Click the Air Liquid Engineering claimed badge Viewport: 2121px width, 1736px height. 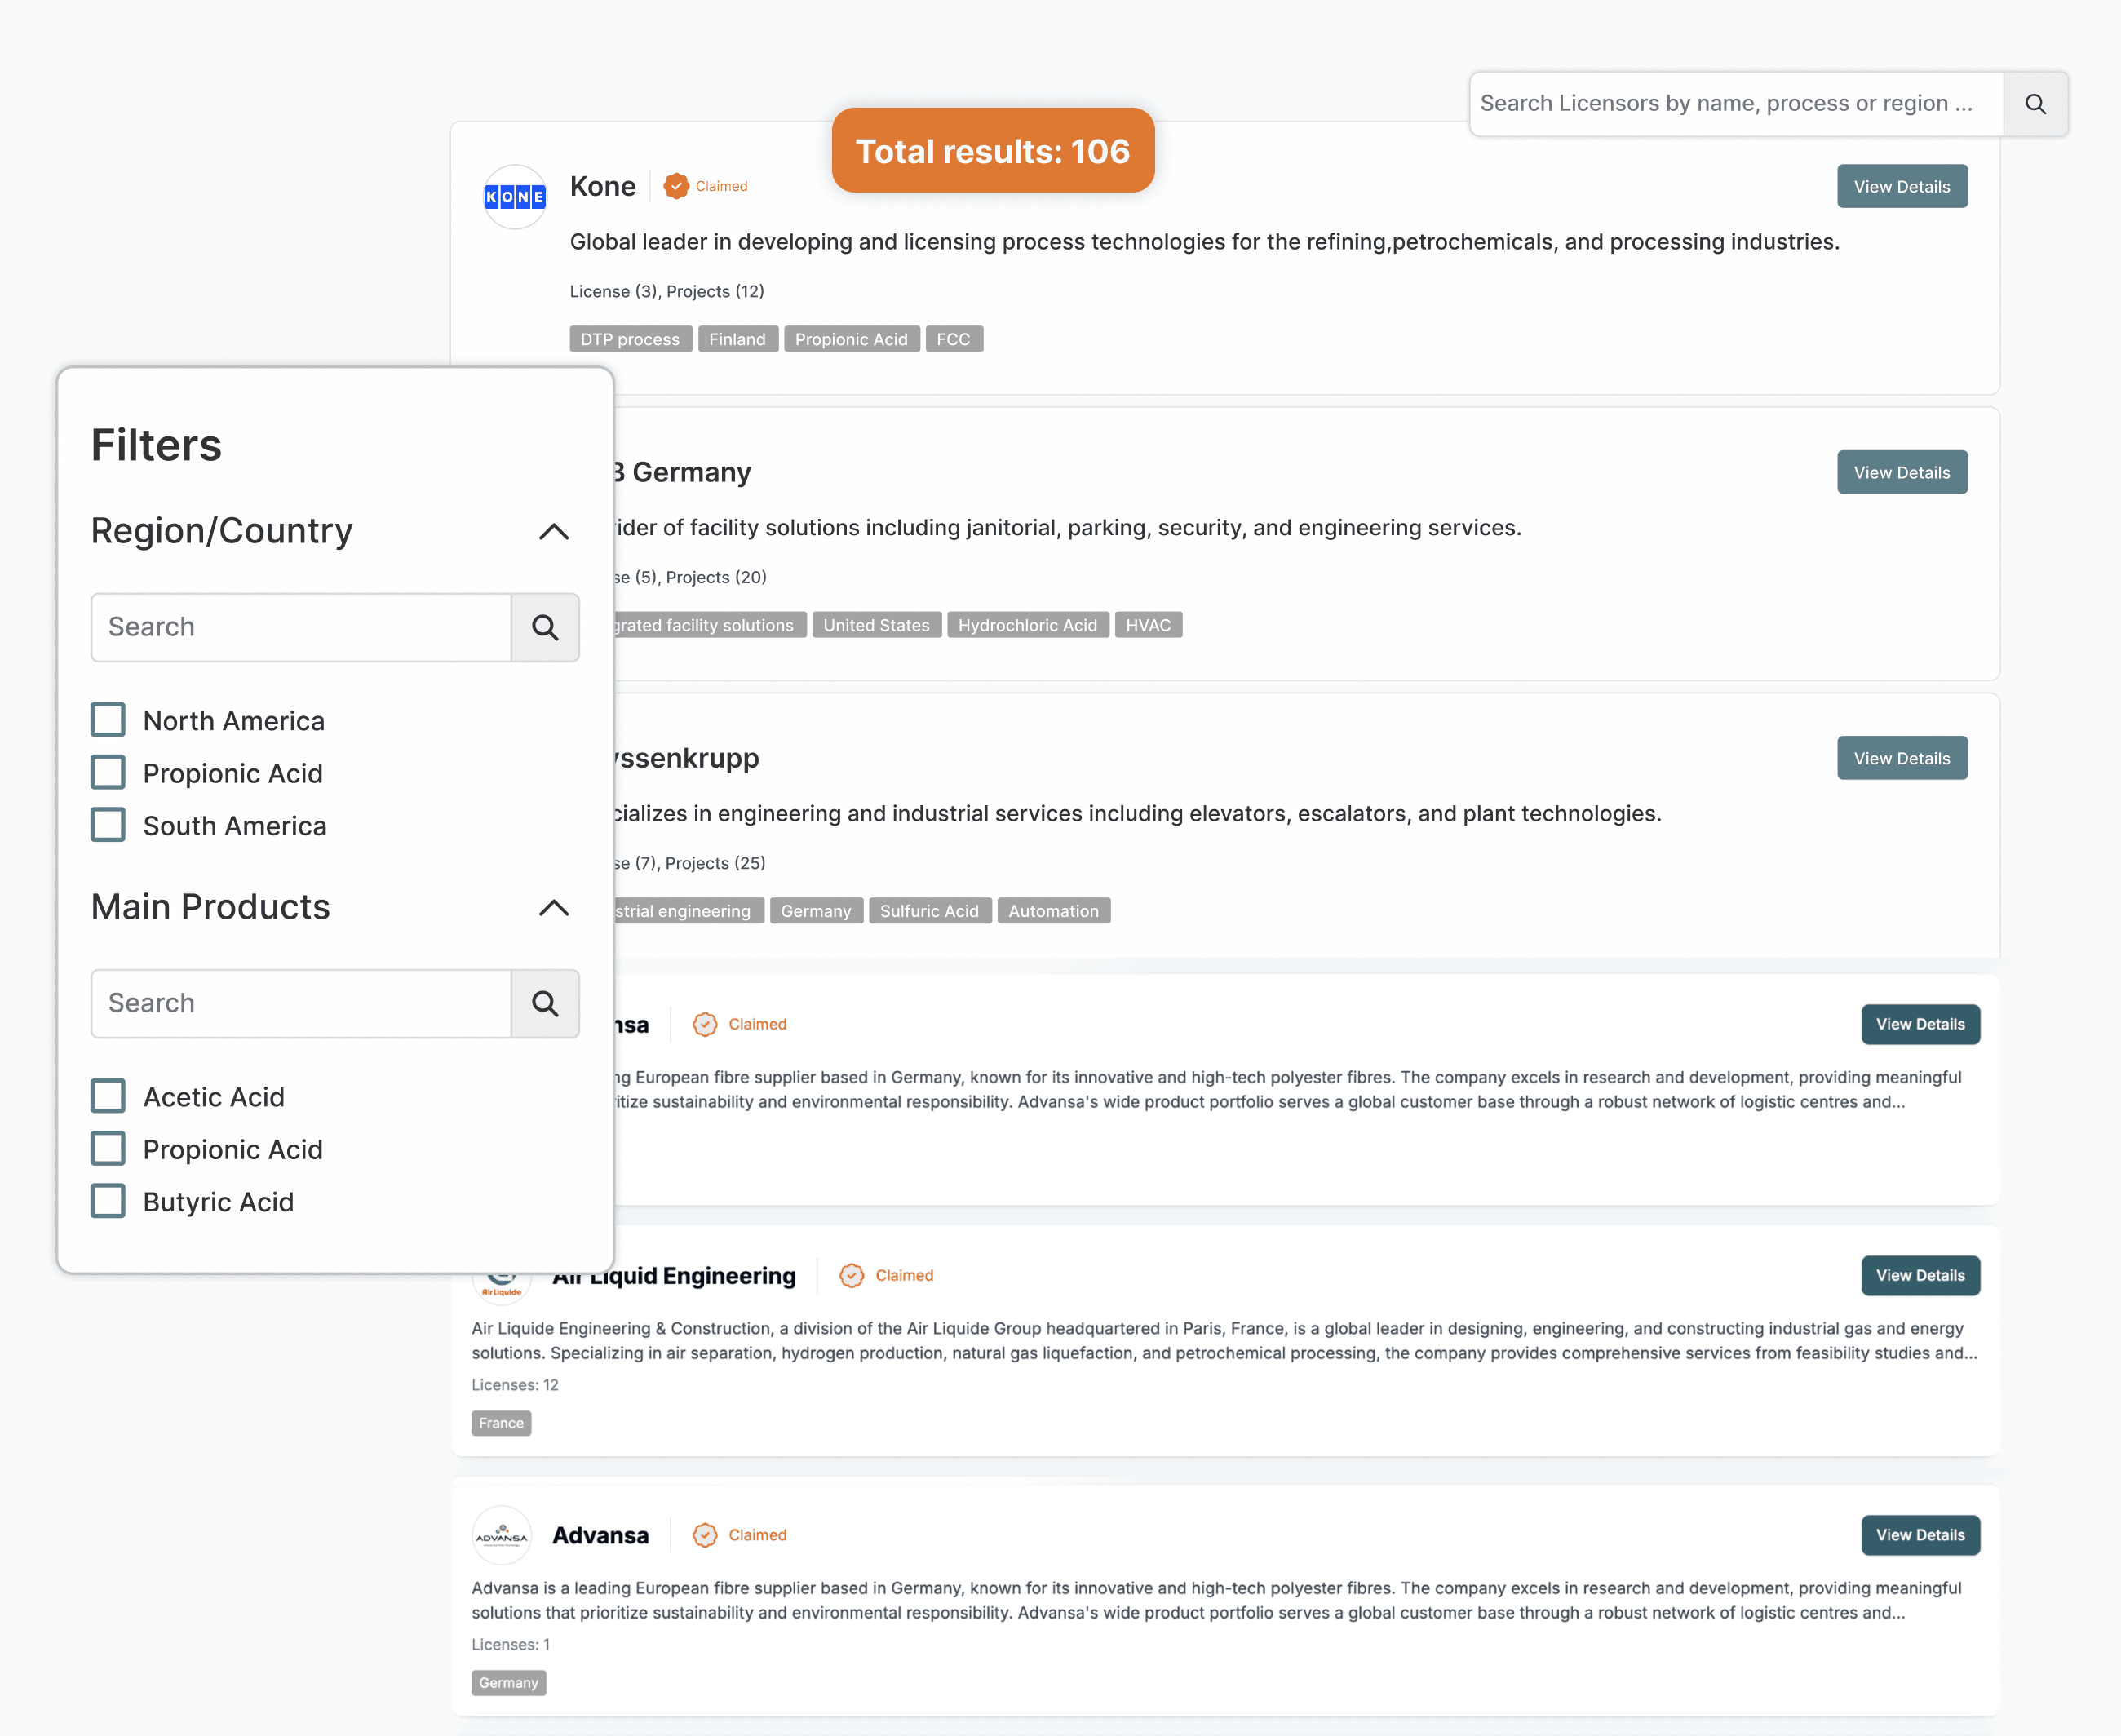tap(887, 1275)
